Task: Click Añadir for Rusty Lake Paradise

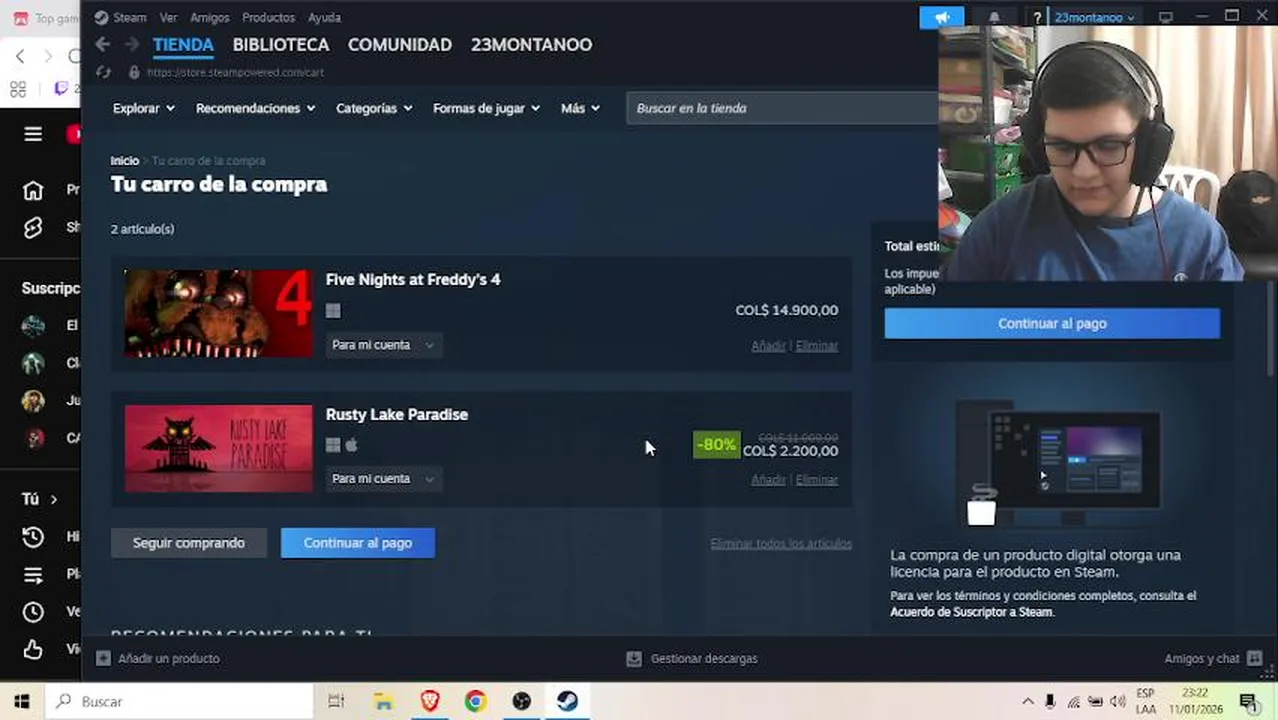Action: click(768, 480)
